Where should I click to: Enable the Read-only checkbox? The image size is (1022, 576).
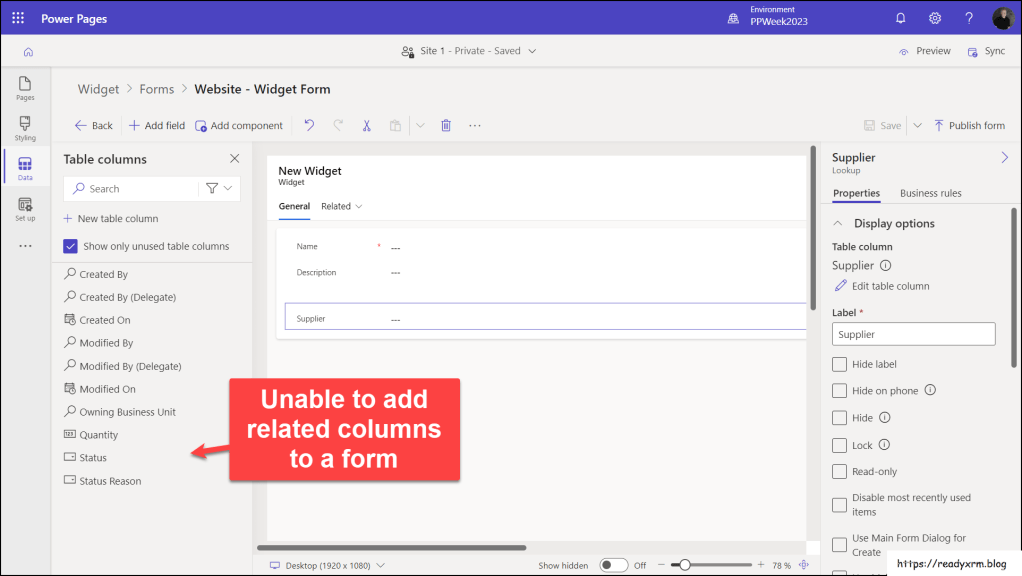840,472
